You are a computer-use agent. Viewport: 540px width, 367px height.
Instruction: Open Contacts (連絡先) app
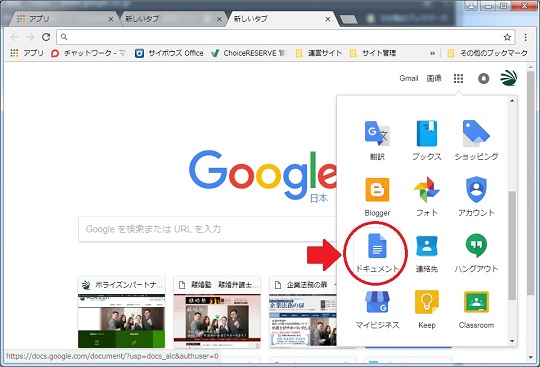pos(427,253)
